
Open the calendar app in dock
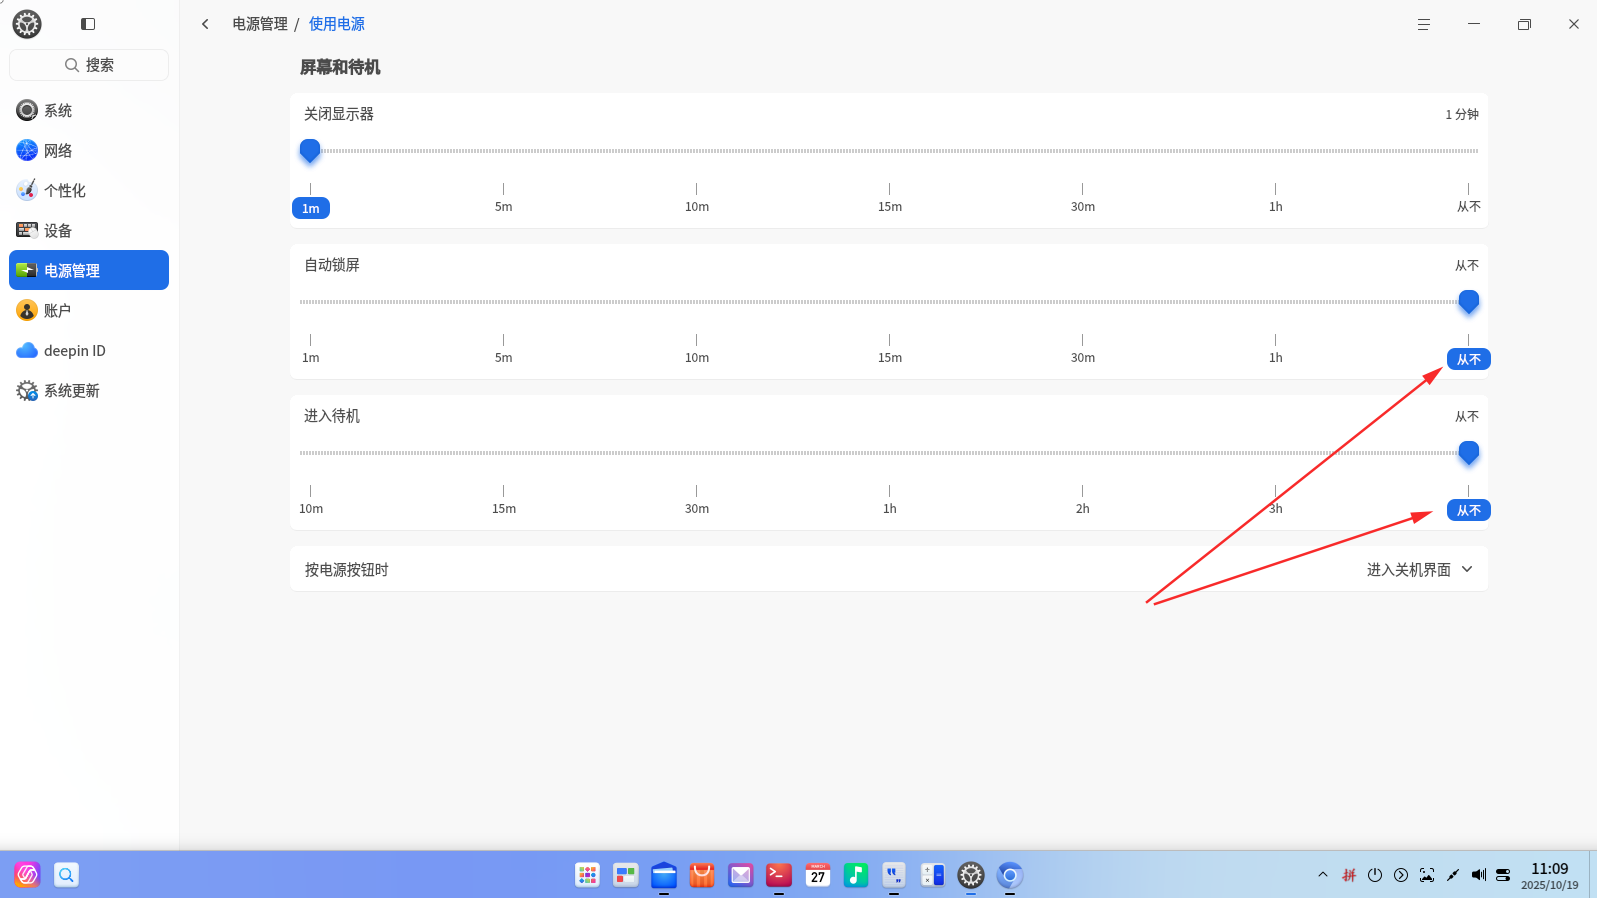(x=817, y=875)
